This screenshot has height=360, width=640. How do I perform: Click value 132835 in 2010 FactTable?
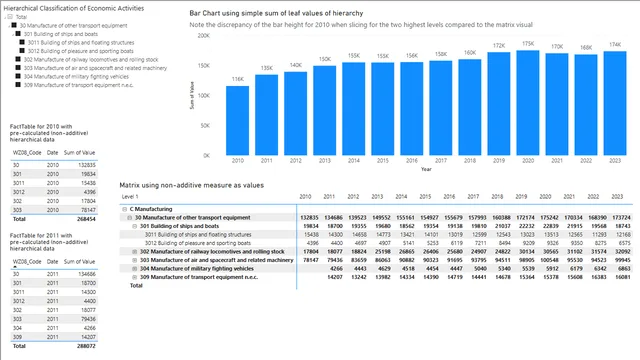(87, 165)
